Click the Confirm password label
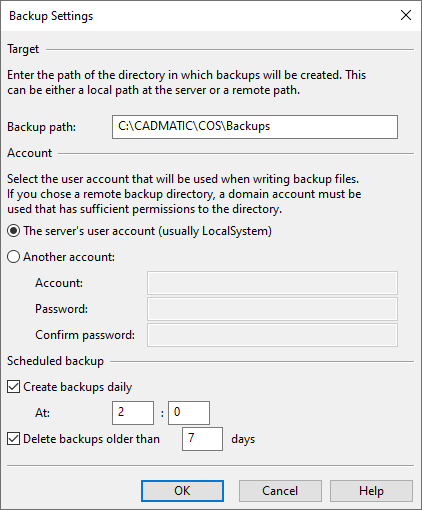The image size is (422, 510). point(85,335)
